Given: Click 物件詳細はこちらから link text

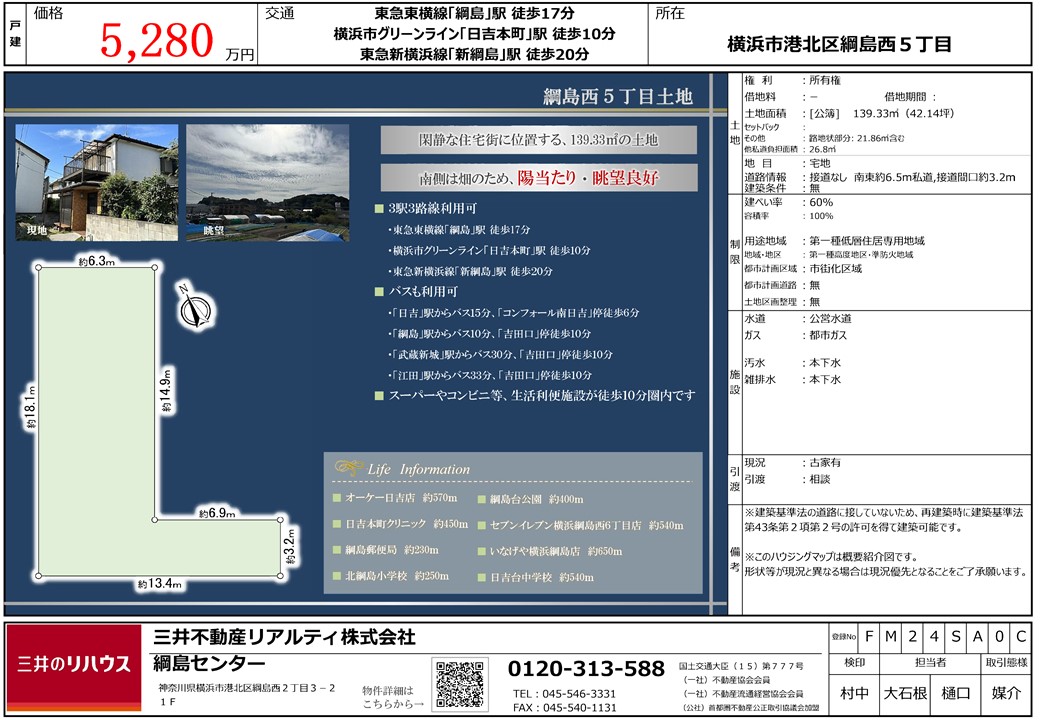Looking at the screenshot, I should pyautogui.click(x=391, y=697).
